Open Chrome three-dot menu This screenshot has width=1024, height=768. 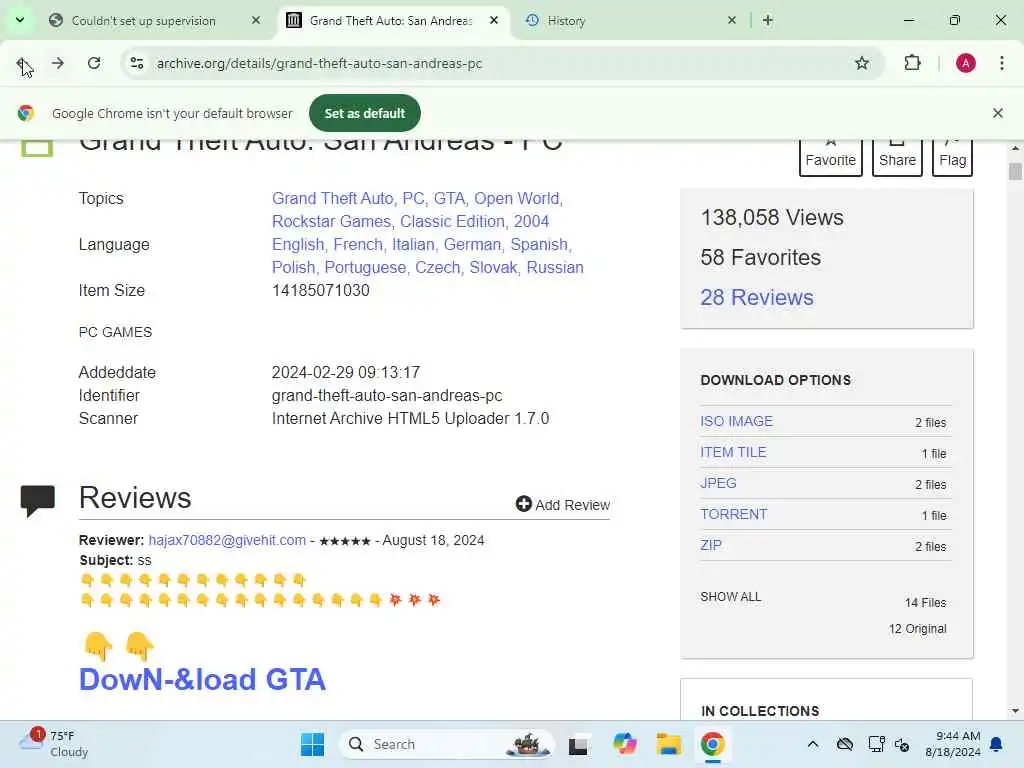pyautogui.click(x=1002, y=63)
